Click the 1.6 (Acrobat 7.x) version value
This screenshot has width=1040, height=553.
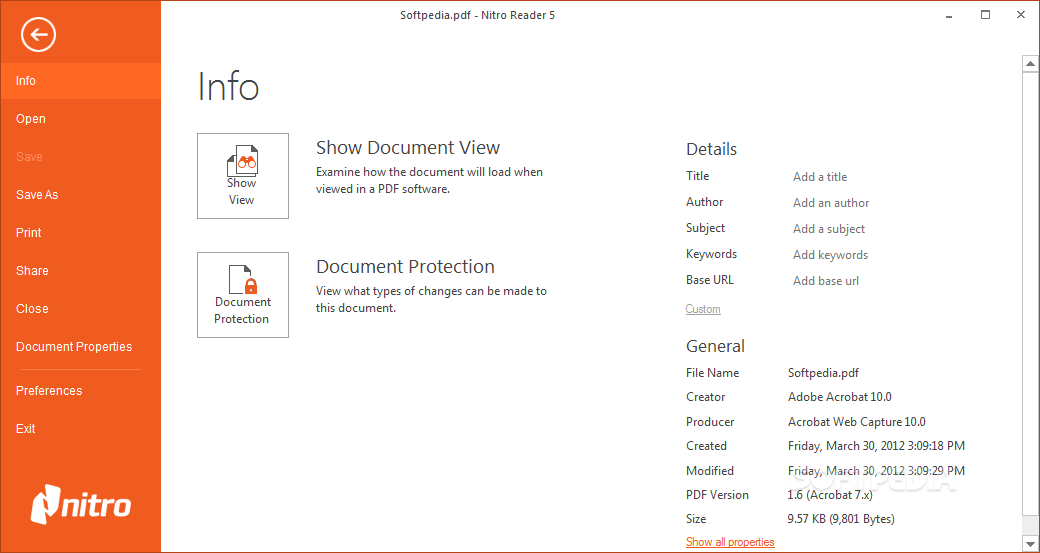point(830,495)
